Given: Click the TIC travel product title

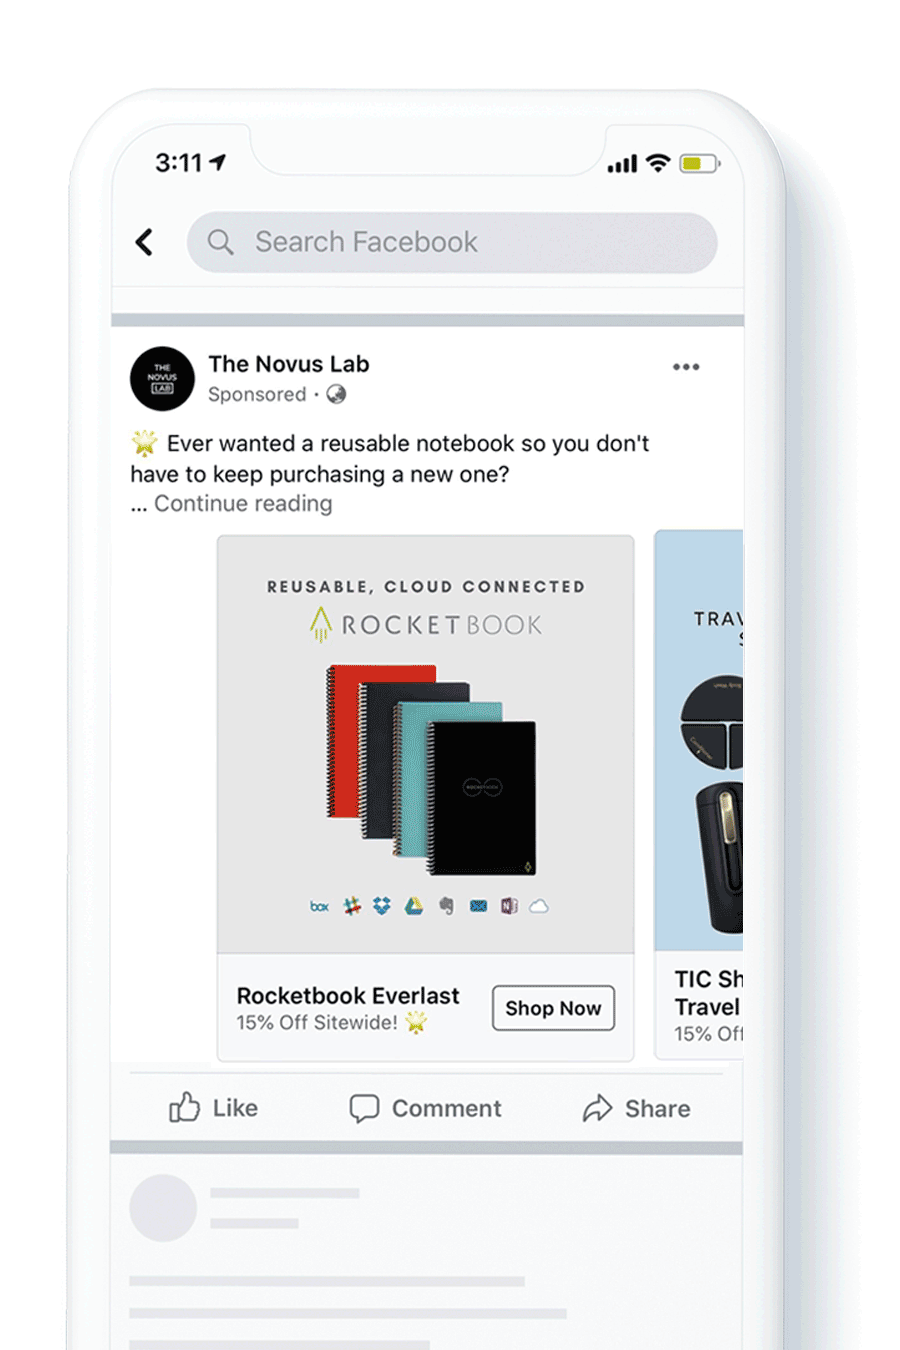Looking at the screenshot, I should coord(708,993).
